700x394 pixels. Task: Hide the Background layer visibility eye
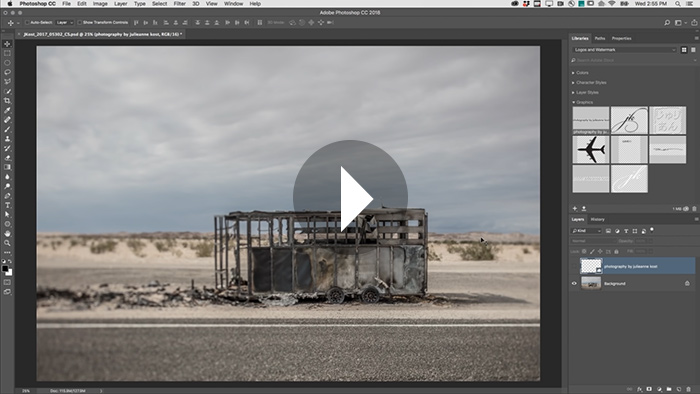pos(575,283)
